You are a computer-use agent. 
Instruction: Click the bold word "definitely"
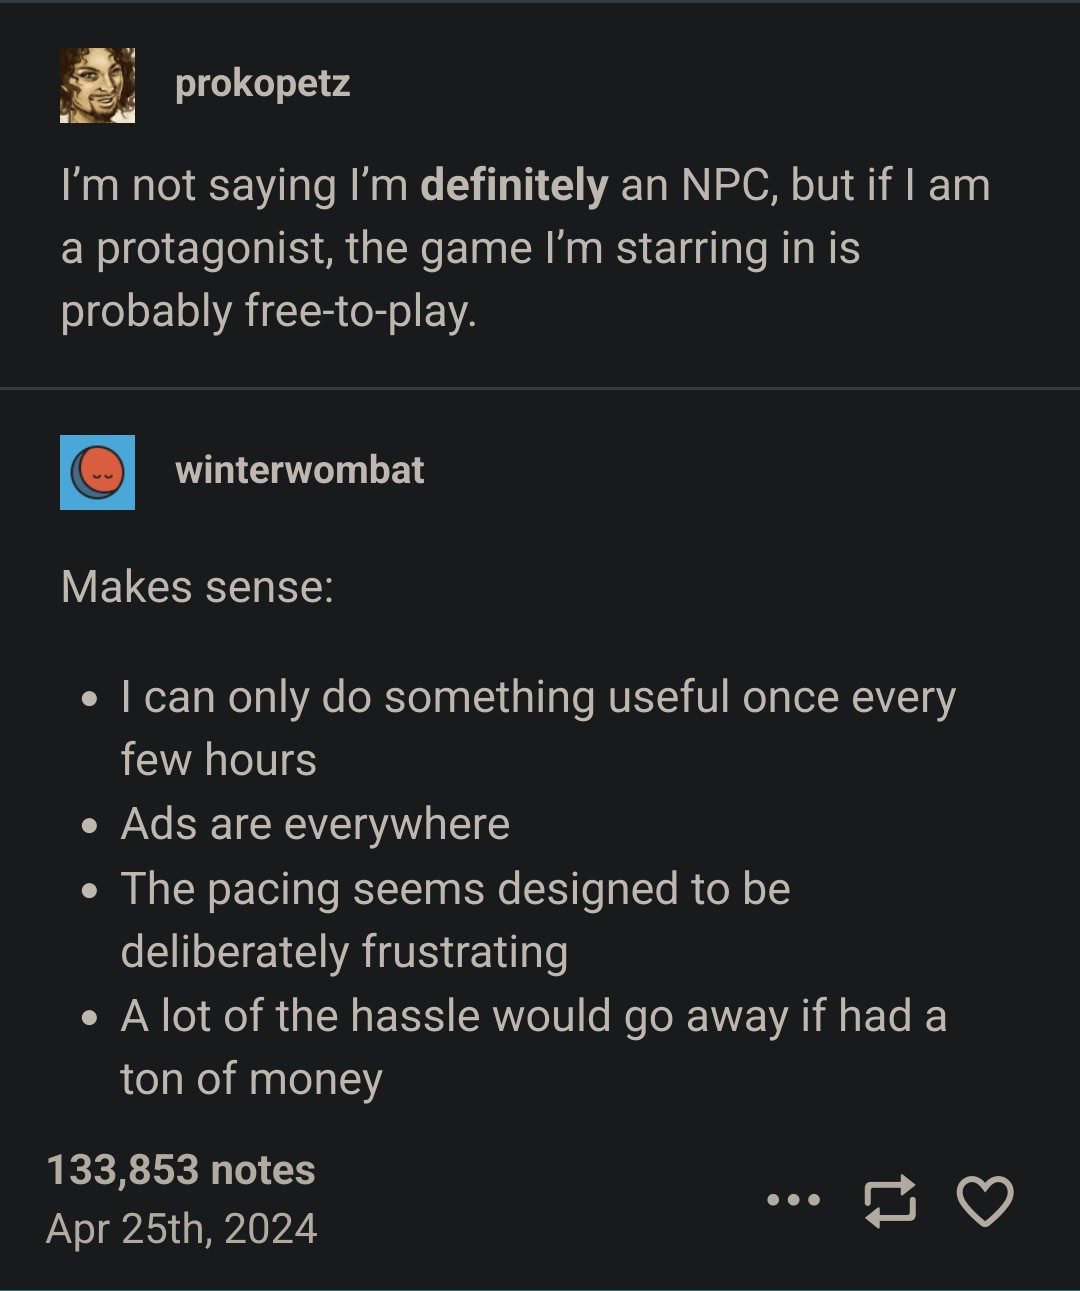click(514, 186)
